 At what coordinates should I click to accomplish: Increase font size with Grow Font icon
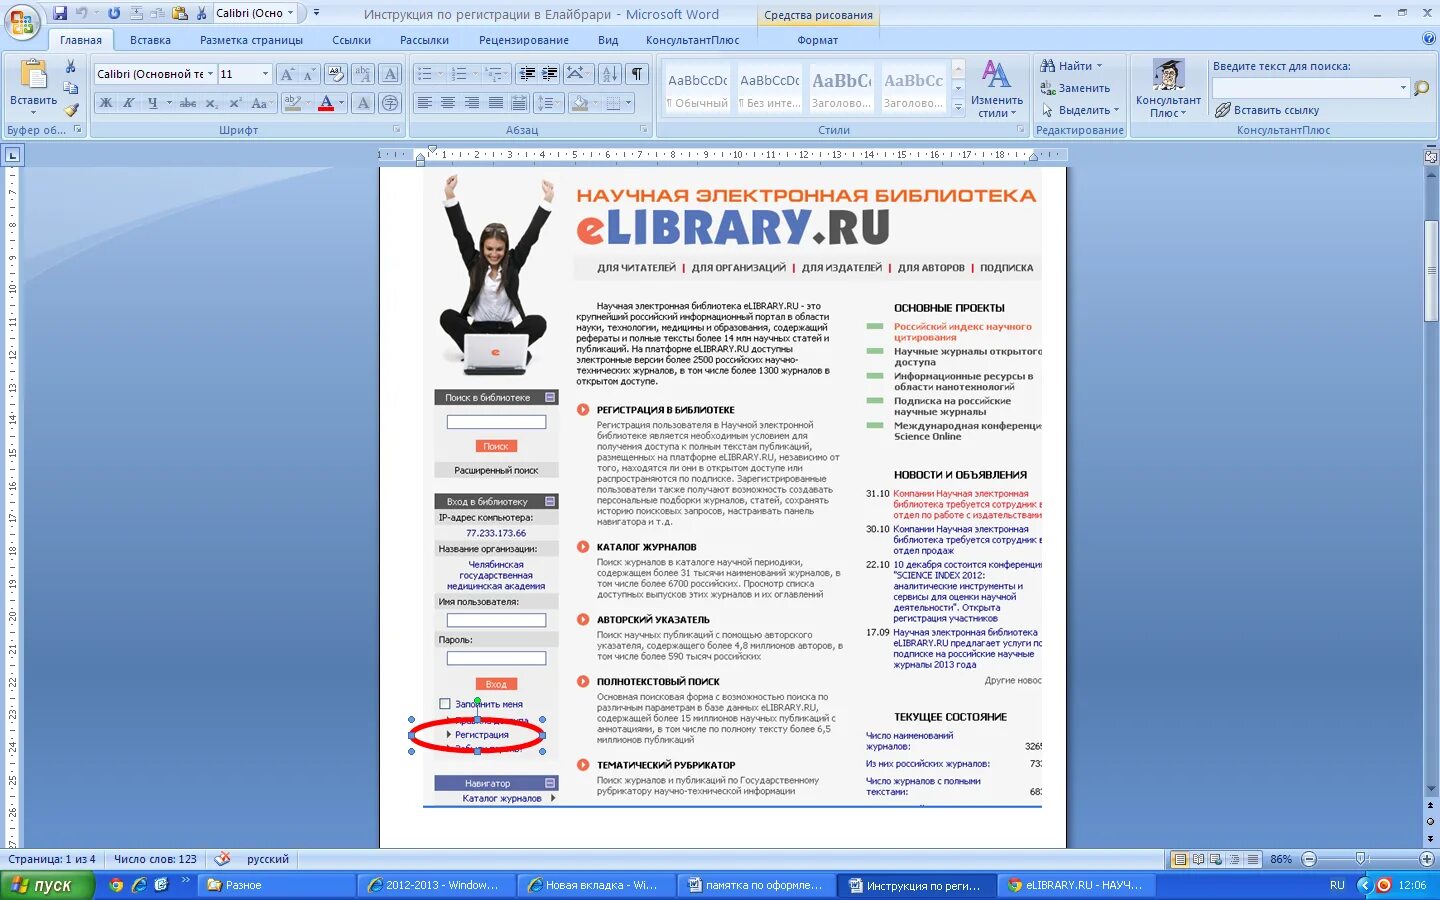click(x=287, y=74)
